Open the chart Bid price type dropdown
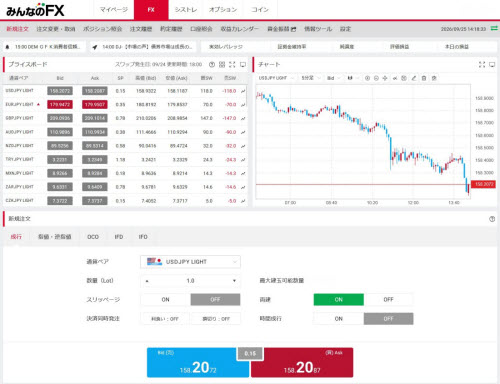This screenshot has height=384, width=500. 333,78
